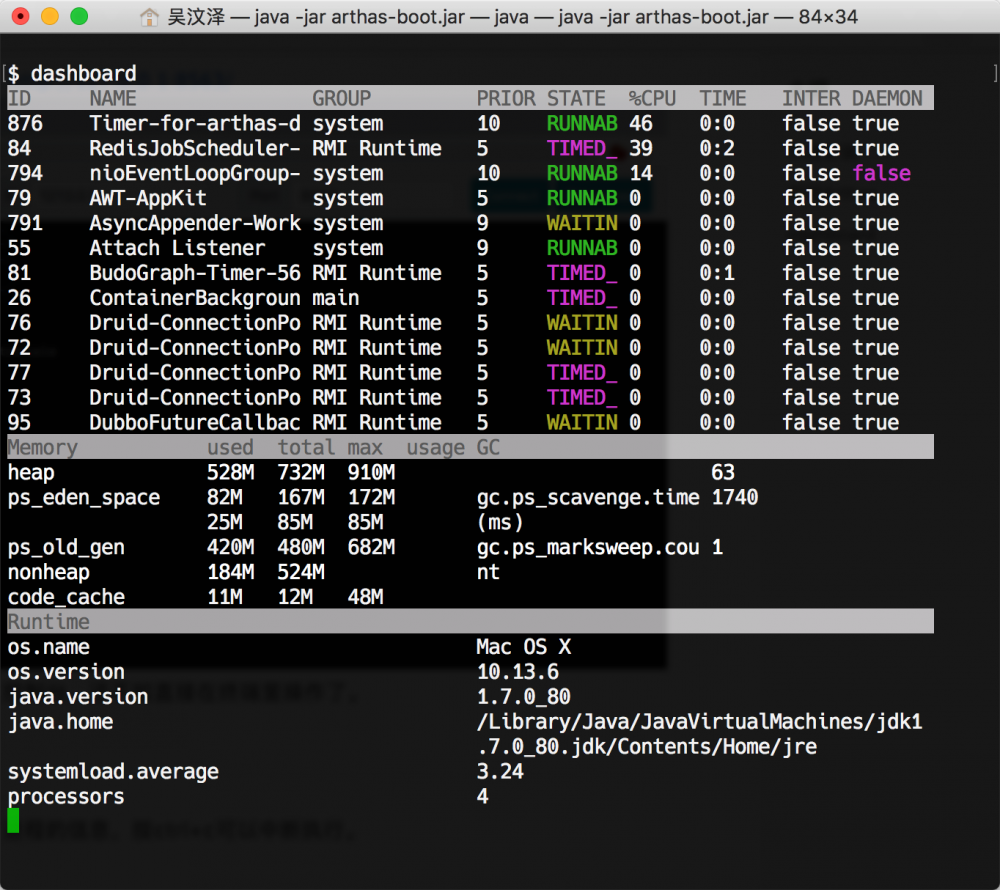This screenshot has height=890, width=1000.
Task: Select thread name 'RedisJobScheduler-'
Action: pyautogui.click(x=195, y=148)
